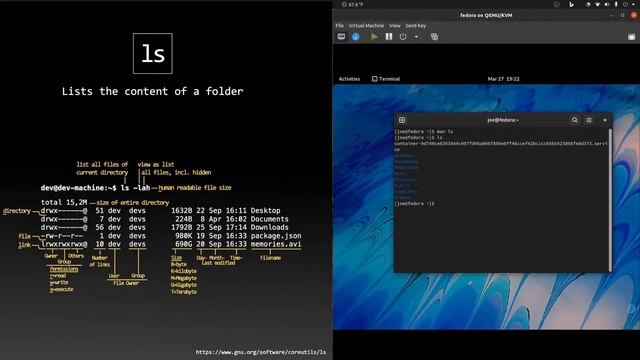This screenshot has width=640, height=360.
Task: Open the File menu in virt-manager
Action: coord(339,25)
